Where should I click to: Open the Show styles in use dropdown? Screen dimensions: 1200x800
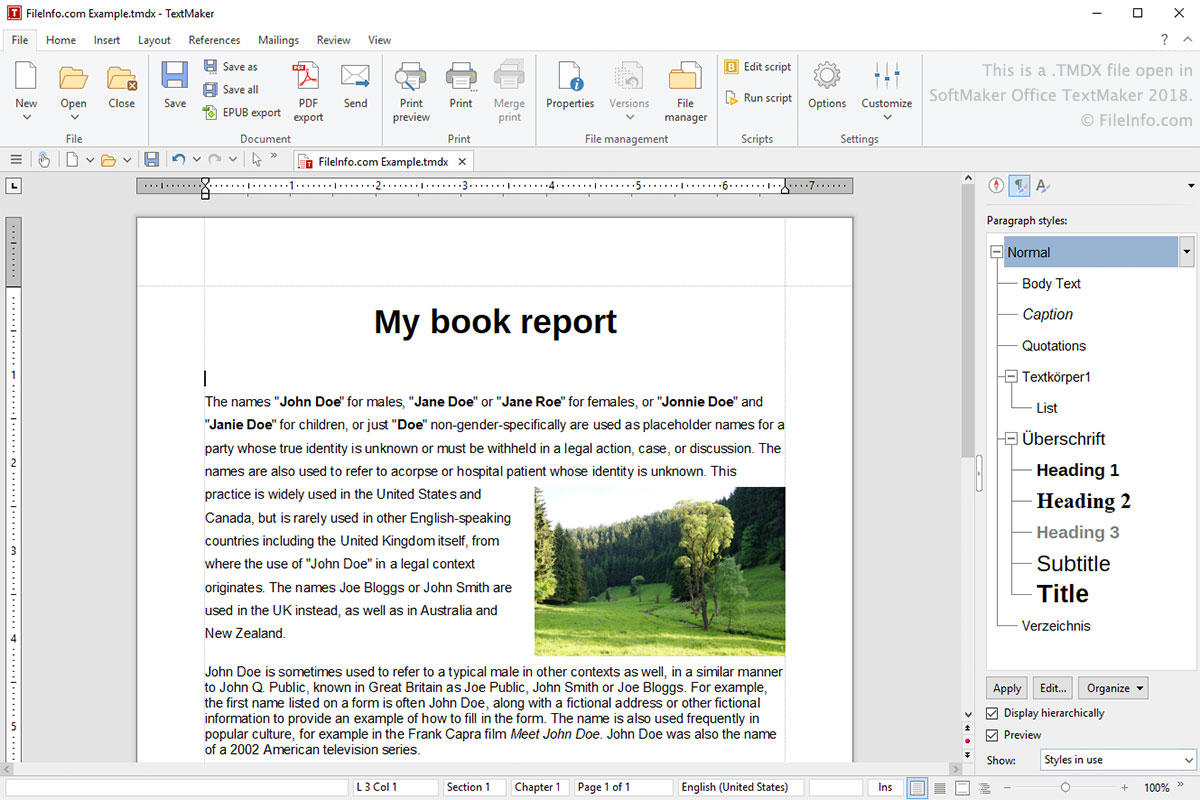[1117, 760]
